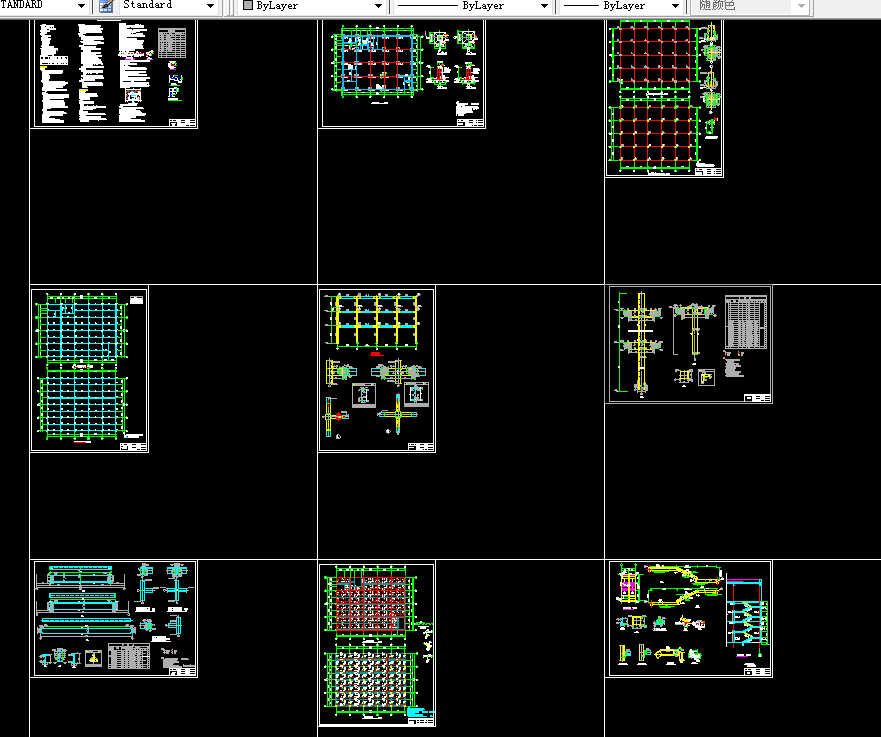Open the ByLayer lineweight dropdown
881x737 pixels.
pos(675,6)
